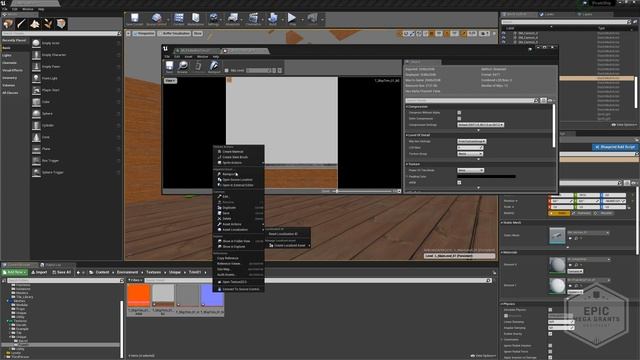Click the Padding Color black swatch
640x360 pixels.
[487, 176]
